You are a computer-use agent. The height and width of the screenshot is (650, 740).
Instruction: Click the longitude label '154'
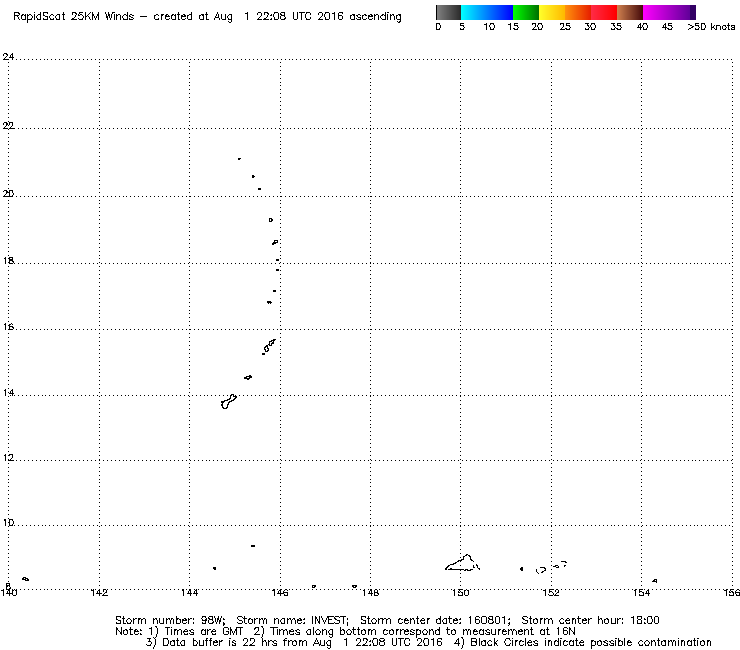[x=641, y=593]
